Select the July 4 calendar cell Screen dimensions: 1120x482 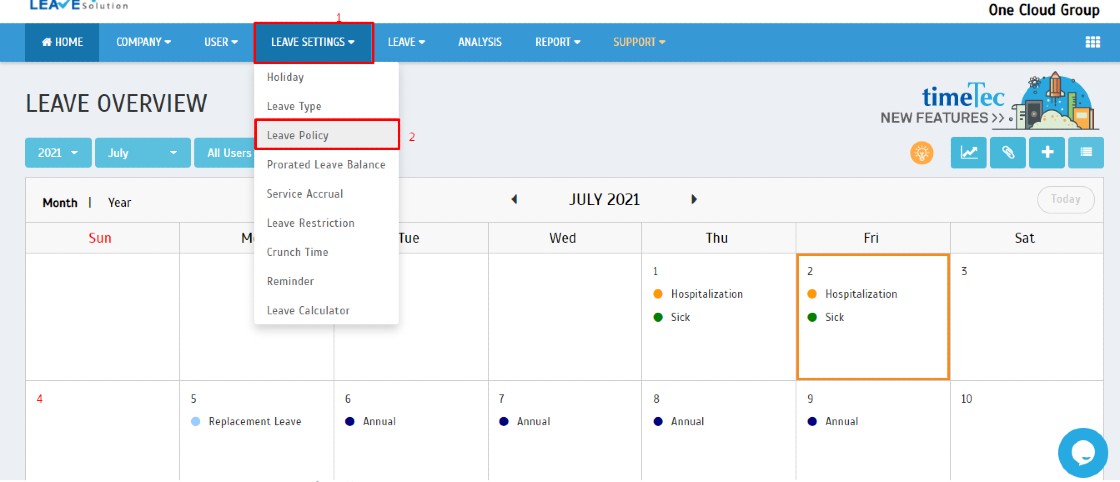click(x=102, y=430)
